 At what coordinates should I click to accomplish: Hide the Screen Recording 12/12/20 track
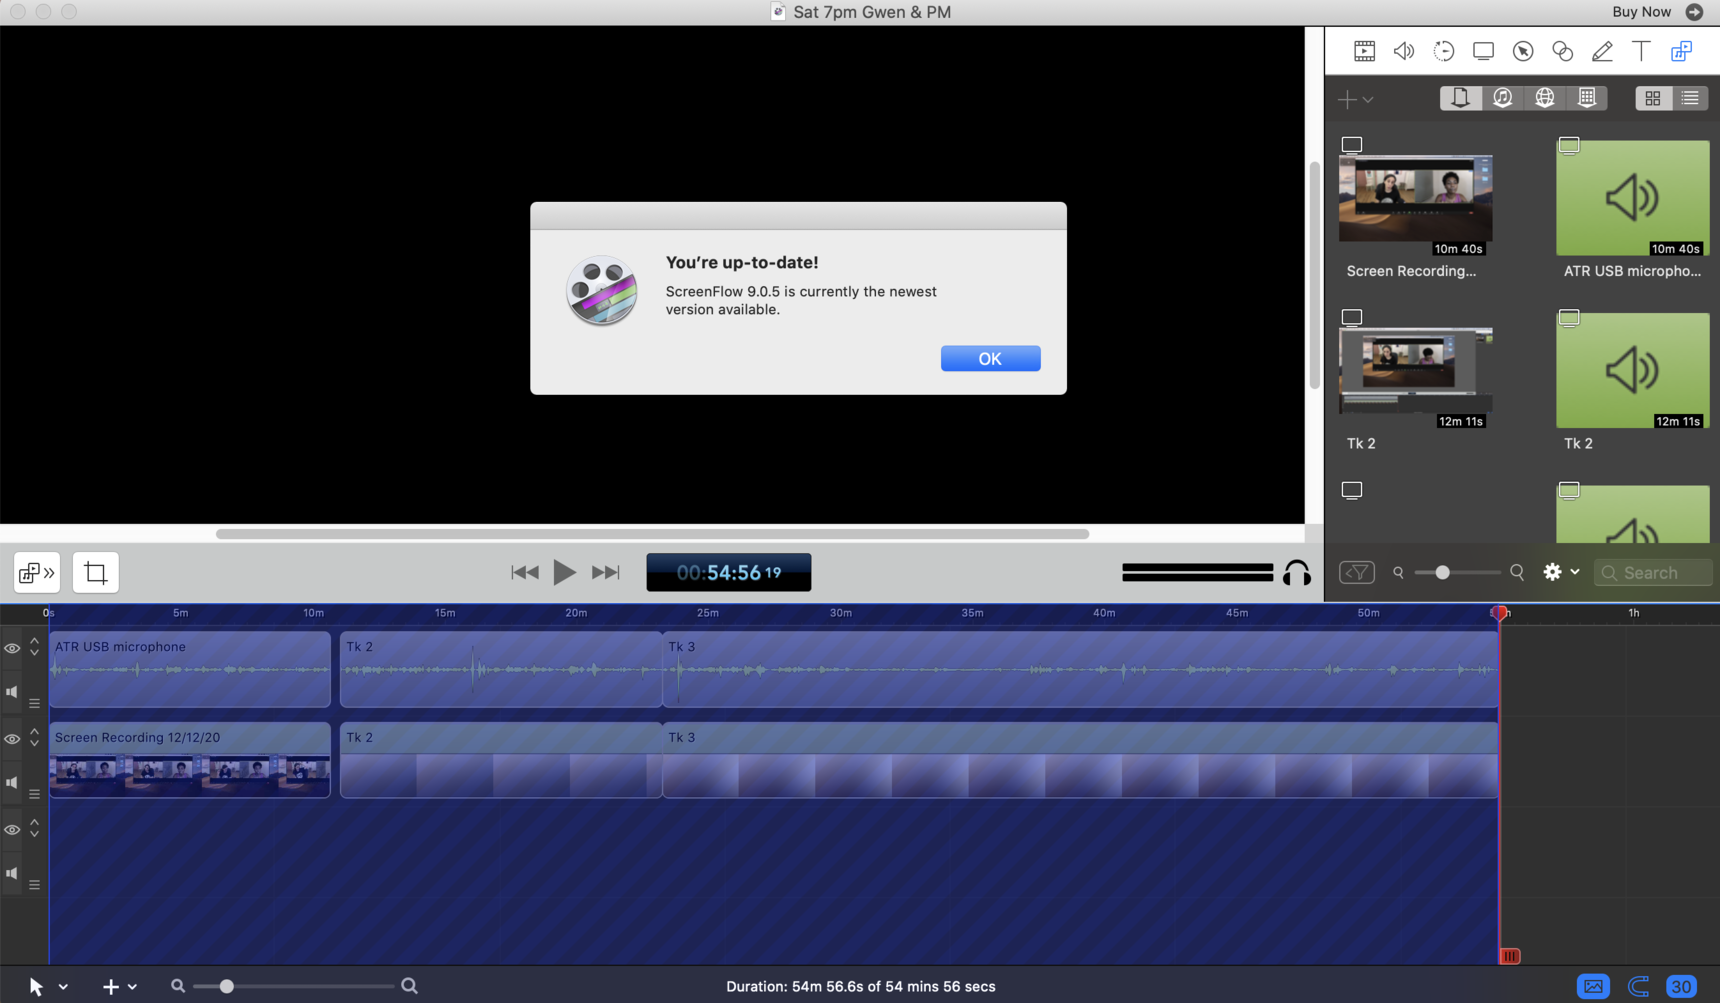(x=12, y=739)
